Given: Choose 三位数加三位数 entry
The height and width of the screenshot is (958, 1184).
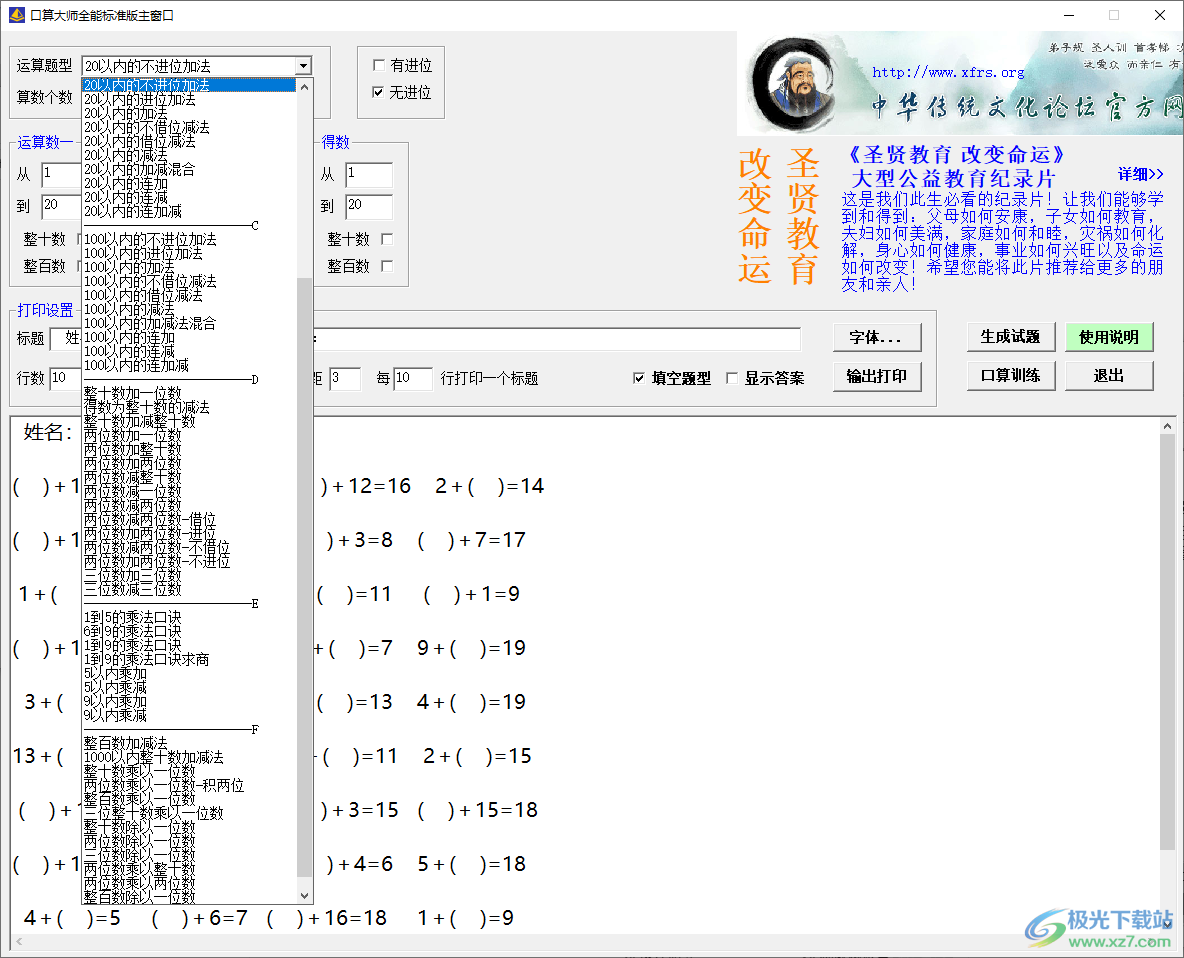Looking at the screenshot, I should pos(189,575).
